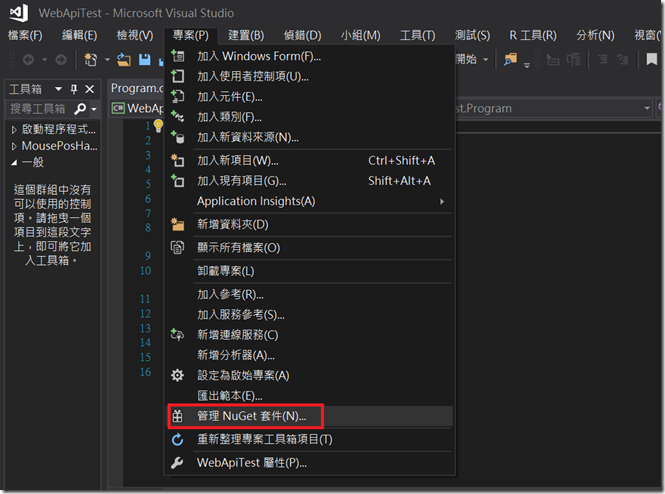Open the 分析(N) menu
665x494 pixels.
coord(595,35)
